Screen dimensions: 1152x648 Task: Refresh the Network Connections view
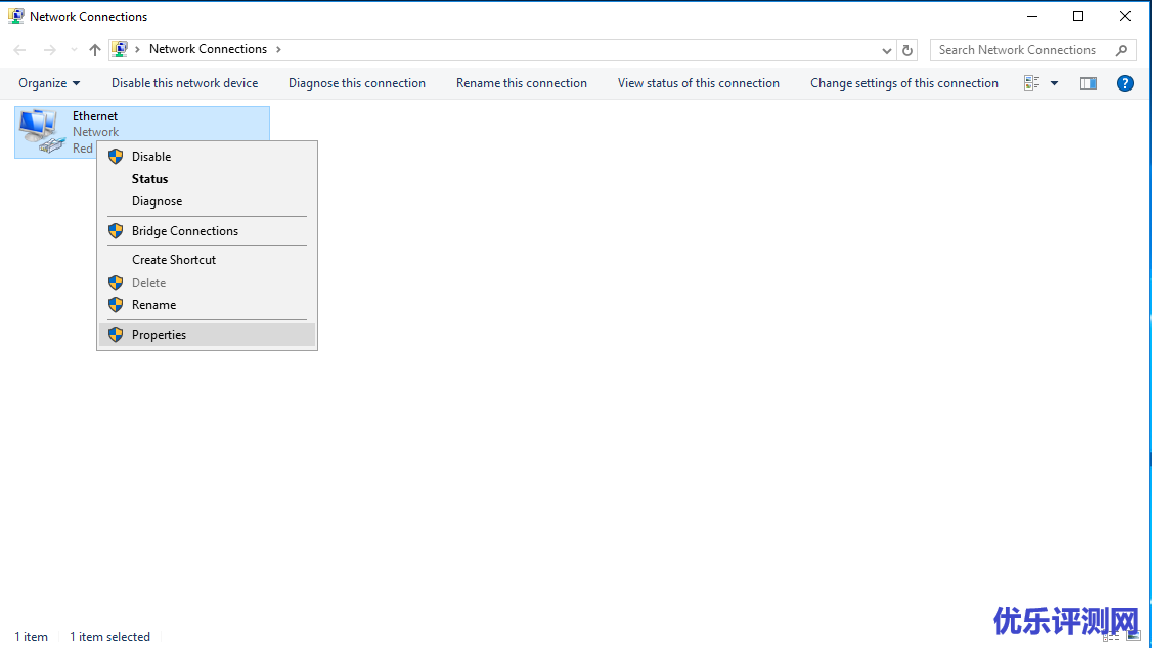(x=908, y=50)
